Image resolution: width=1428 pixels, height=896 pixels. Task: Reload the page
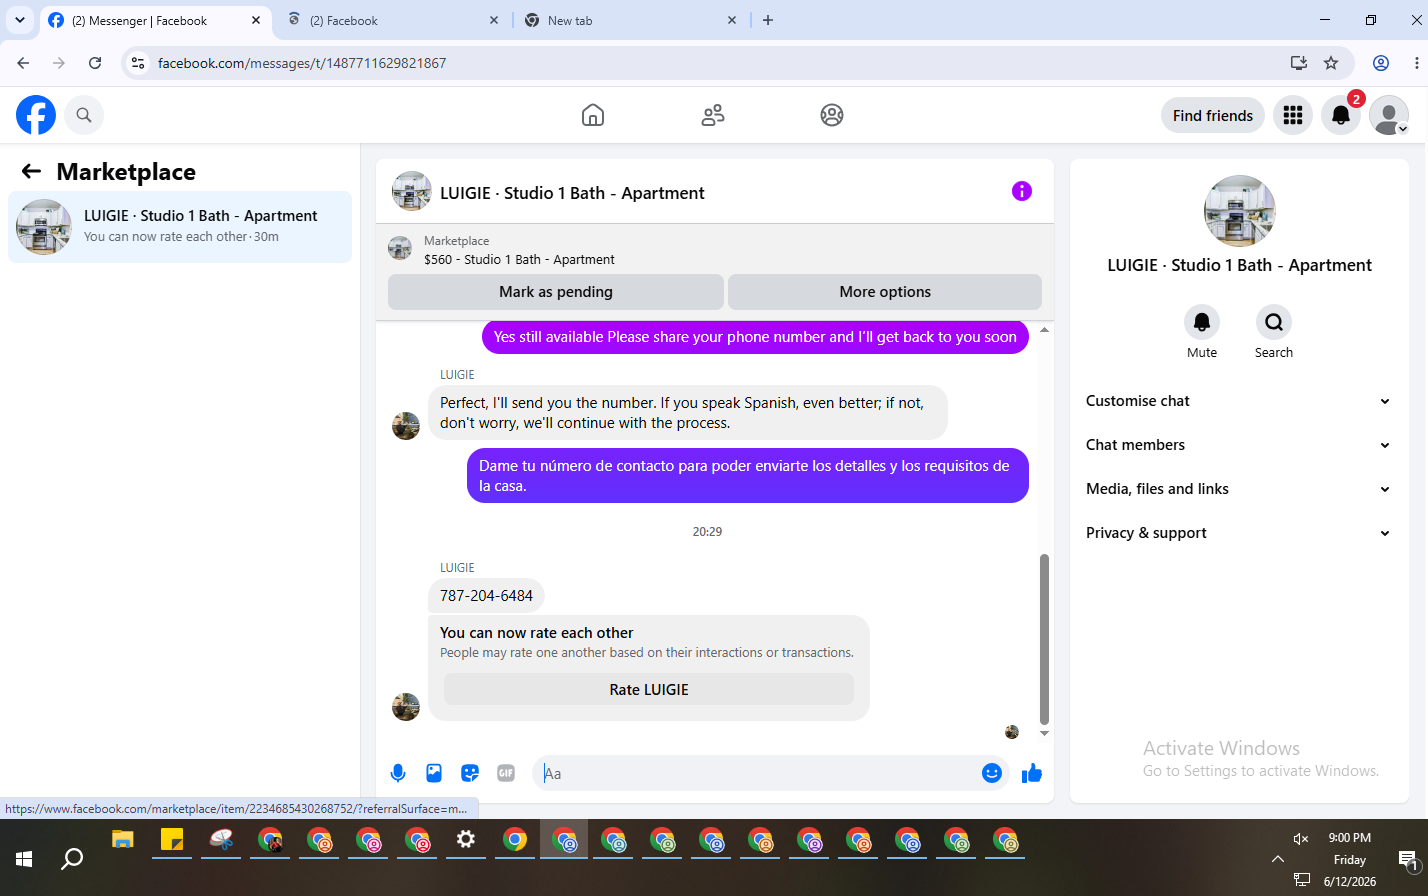point(95,63)
